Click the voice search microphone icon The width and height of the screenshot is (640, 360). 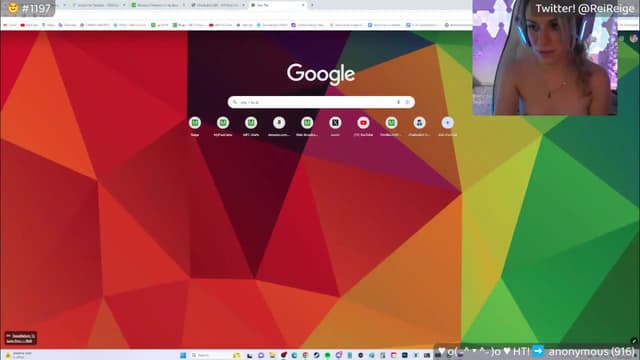click(398, 102)
